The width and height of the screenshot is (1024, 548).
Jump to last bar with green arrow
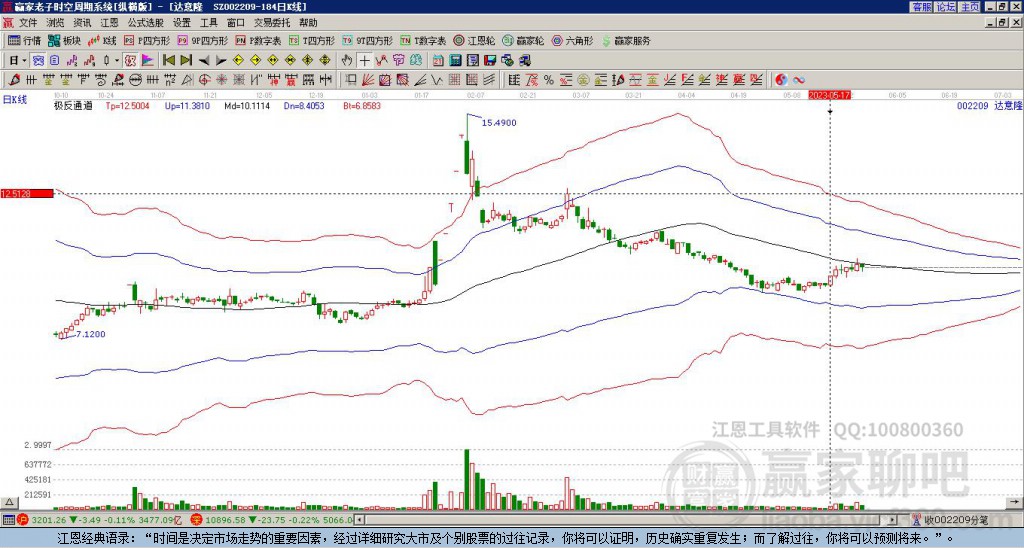[186, 60]
